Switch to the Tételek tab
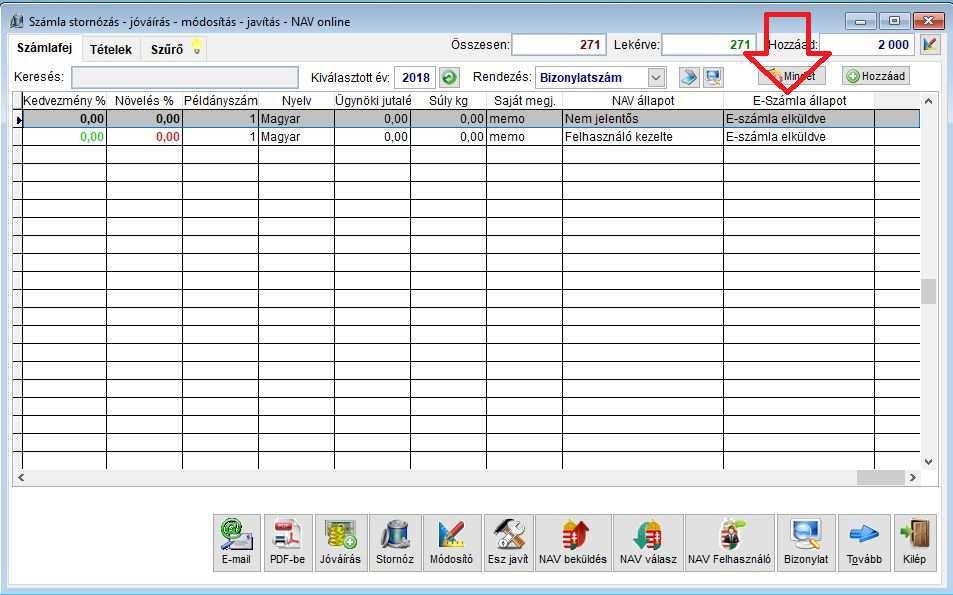 click(111, 49)
